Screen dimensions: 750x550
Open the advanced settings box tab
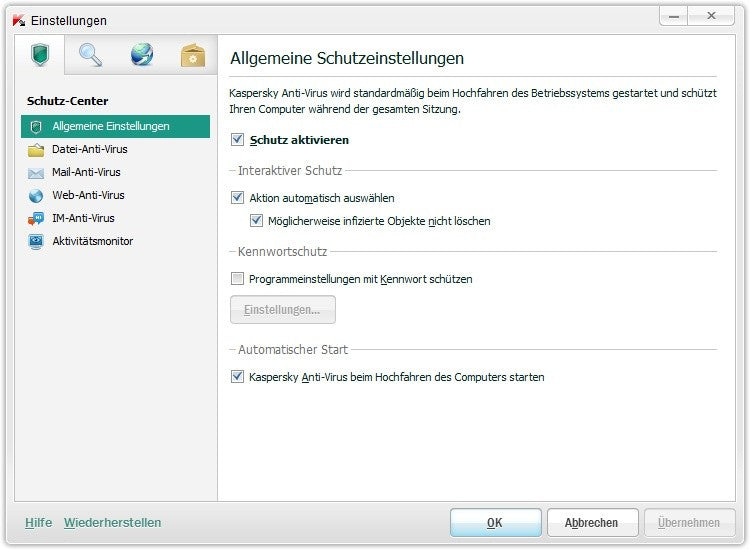pyautogui.click(x=193, y=55)
